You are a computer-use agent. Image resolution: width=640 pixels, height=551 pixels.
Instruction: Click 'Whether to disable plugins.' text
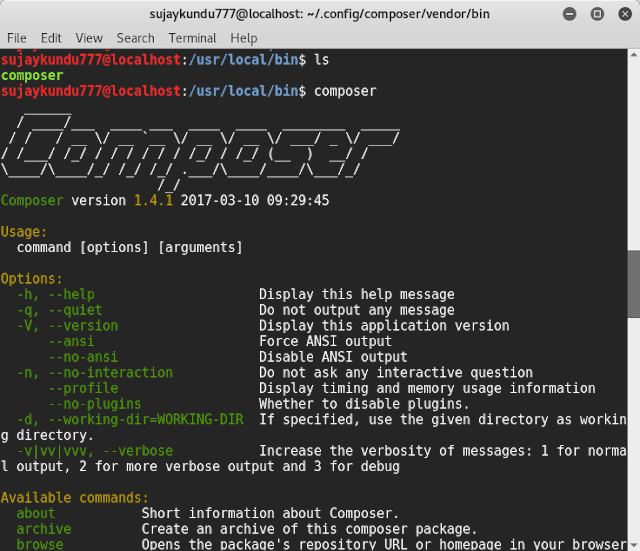(x=364, y=404)
